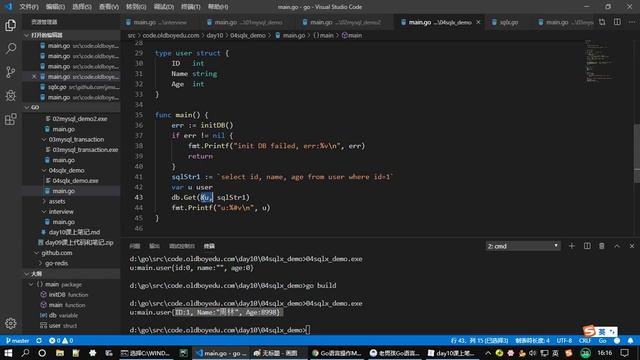640x360 pixels.
Task: Split the terminal panel
Action: (x=587, y=246)
